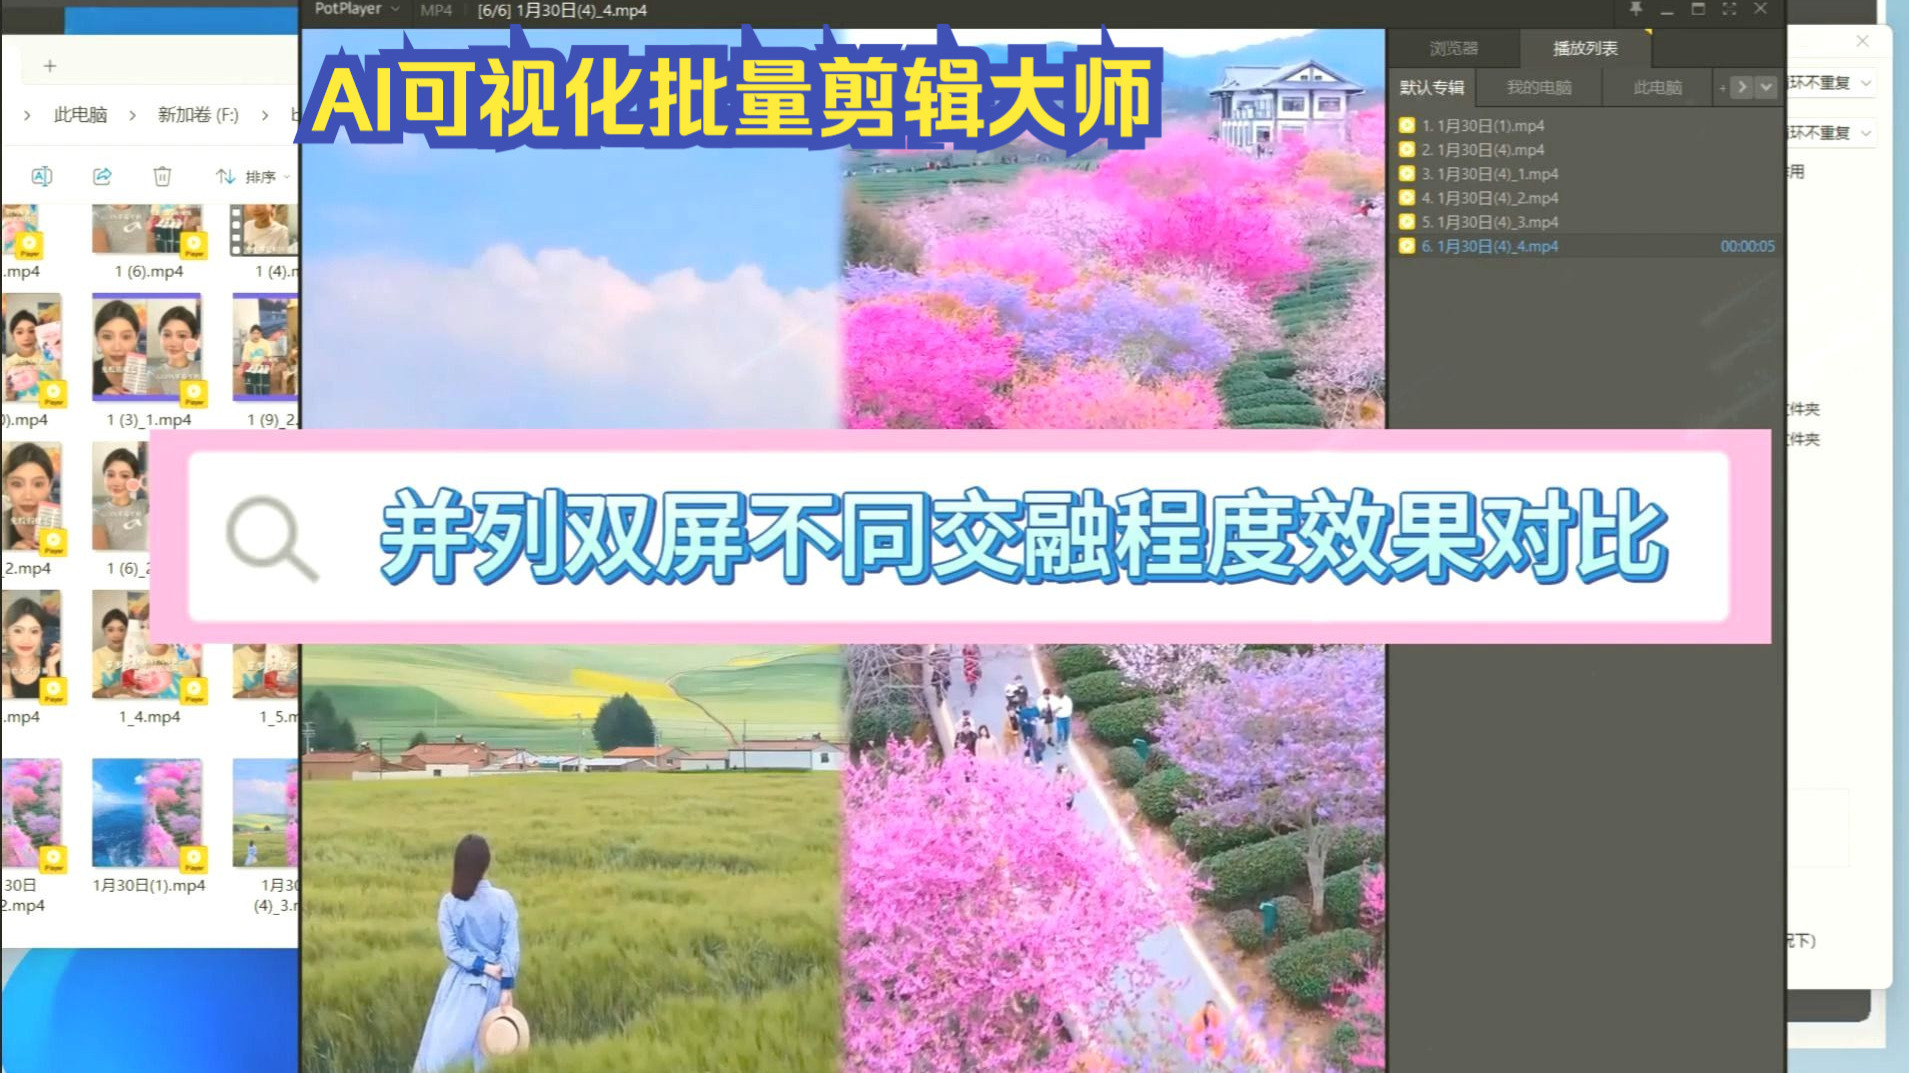Viewport: 1909px width, 1073px height.
Task: Select playing item 1月30日(4)_4.mp4 in playlist
Action: [1586, 246]
